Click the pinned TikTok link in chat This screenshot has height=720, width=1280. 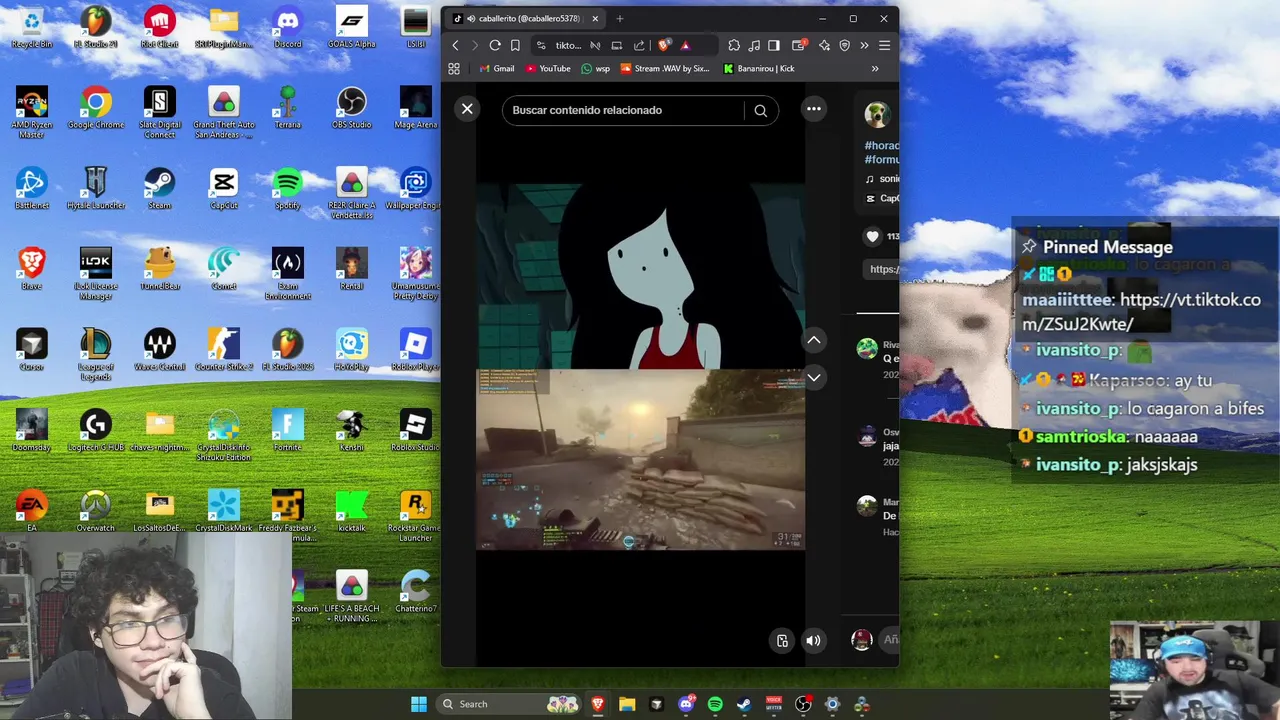point(1142,311)
